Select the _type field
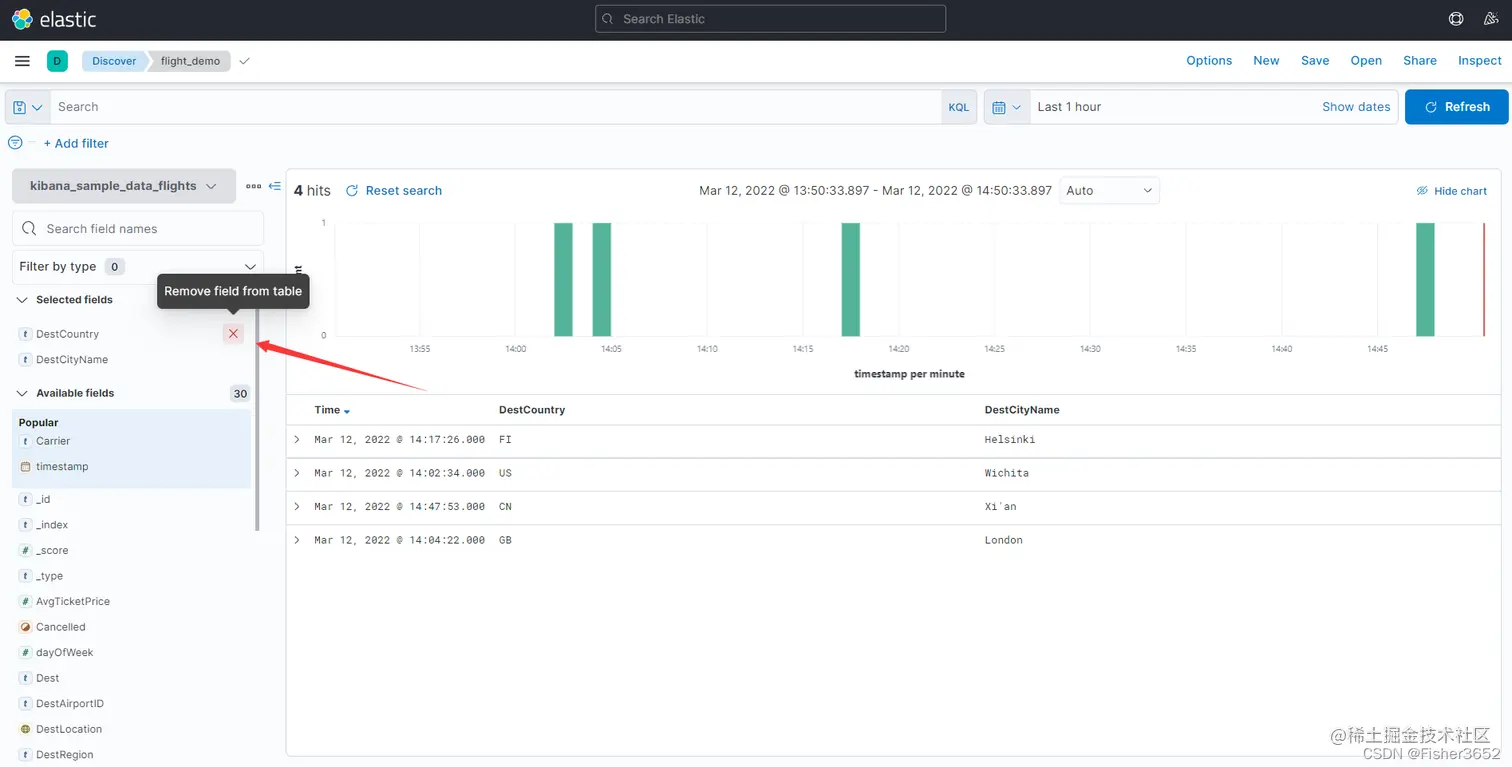1512x767 pixels. (50, 576)
